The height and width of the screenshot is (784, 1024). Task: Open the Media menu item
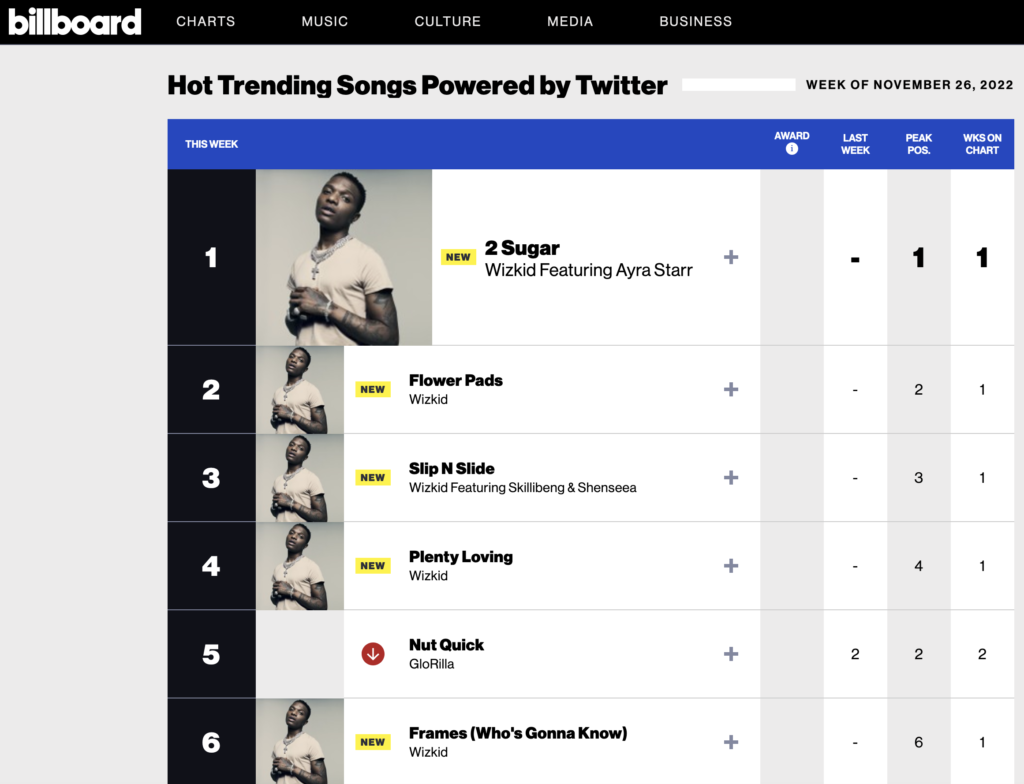[x=570, y=22]
